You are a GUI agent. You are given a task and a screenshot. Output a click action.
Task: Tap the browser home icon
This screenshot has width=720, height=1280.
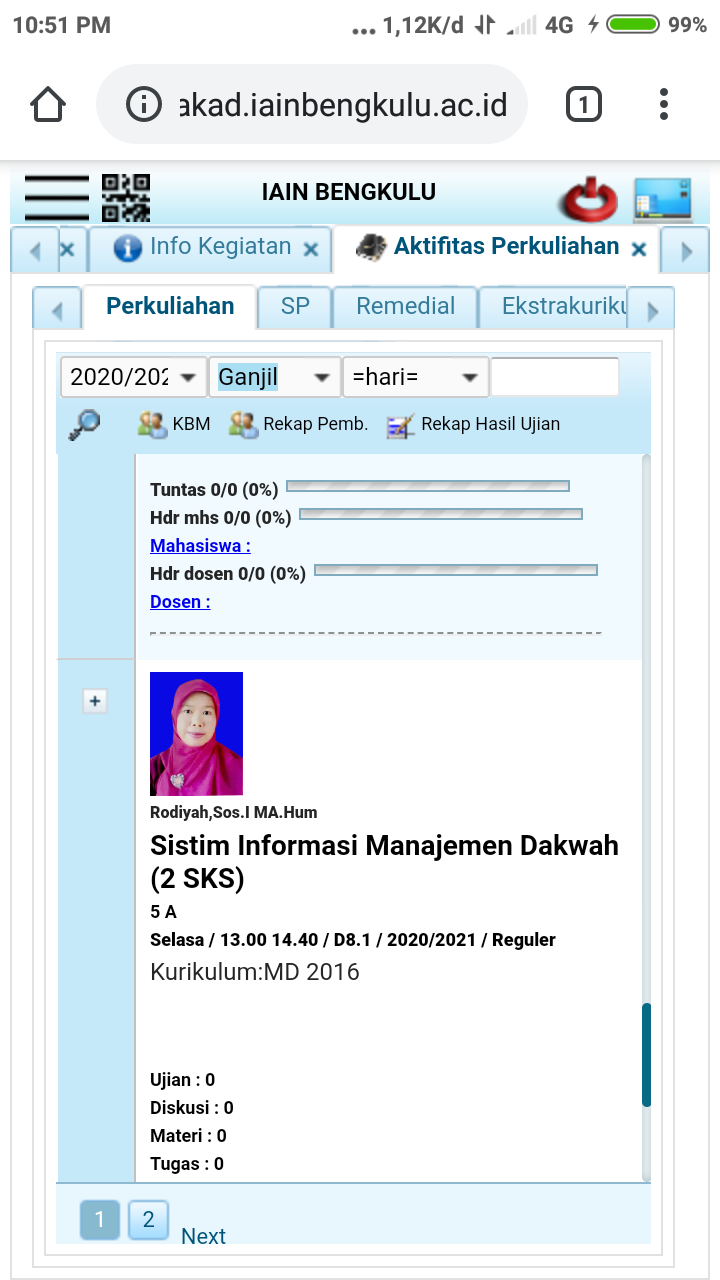point(48,104)
